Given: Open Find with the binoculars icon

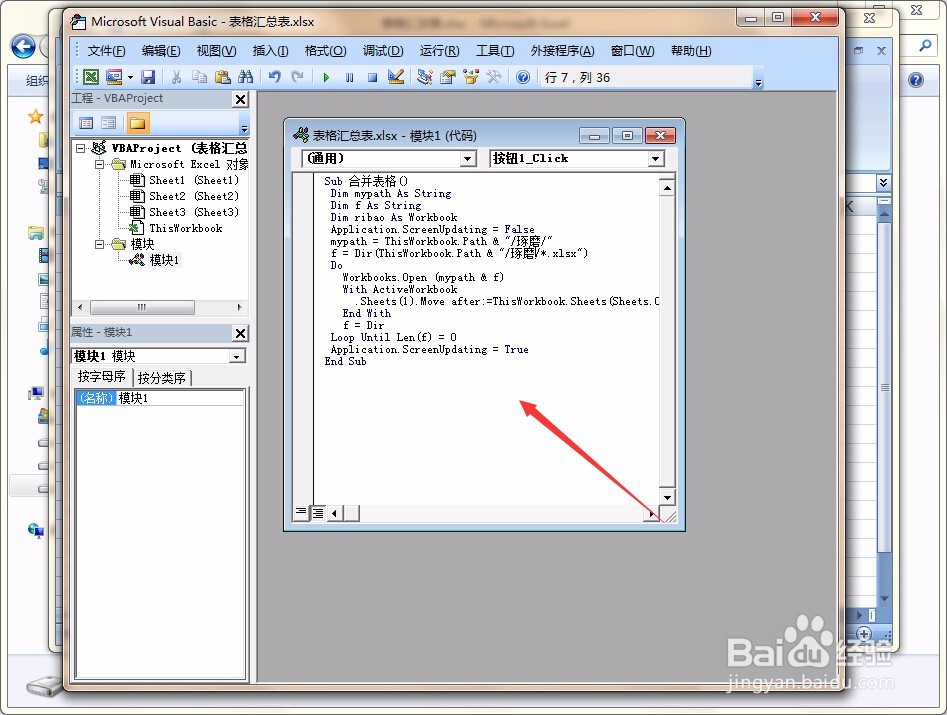Looking at the screenshot, I should (x=246, y=77).
